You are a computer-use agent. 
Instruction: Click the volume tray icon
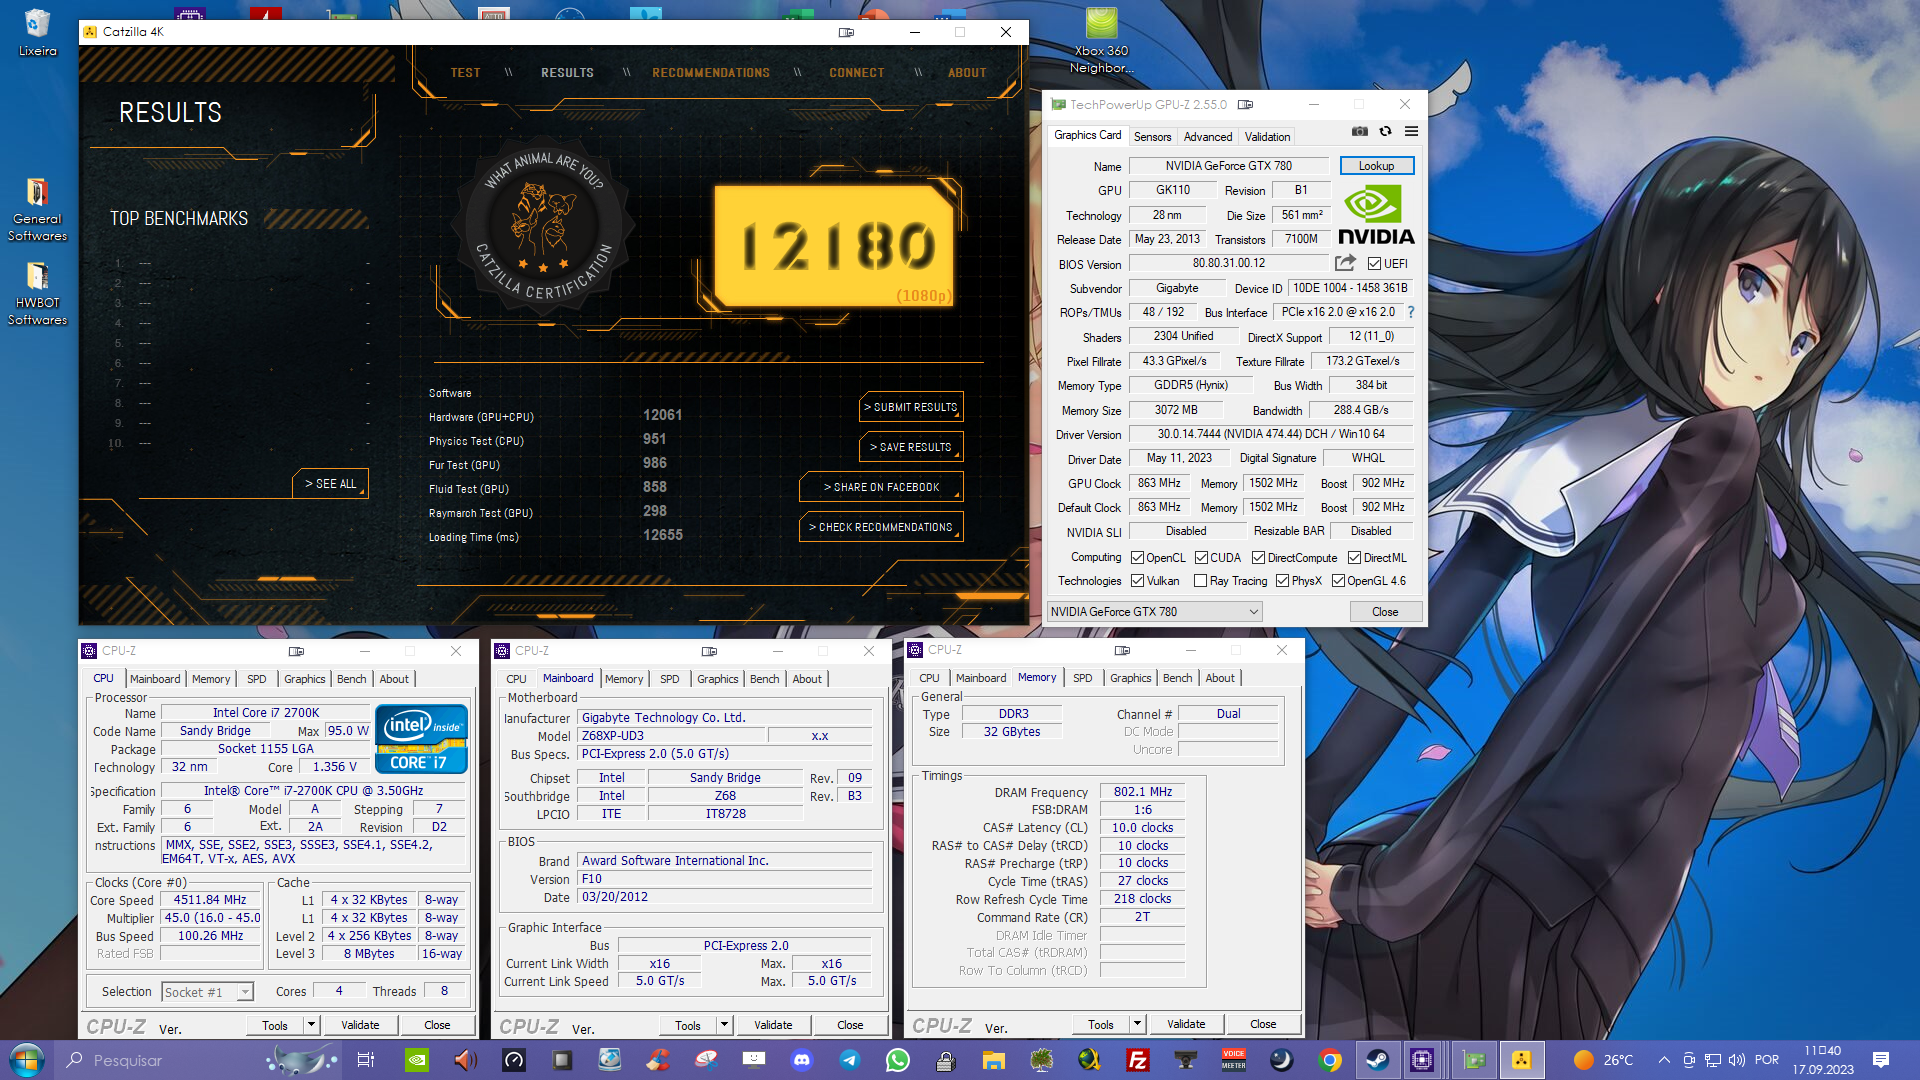coord(1736,1060)
